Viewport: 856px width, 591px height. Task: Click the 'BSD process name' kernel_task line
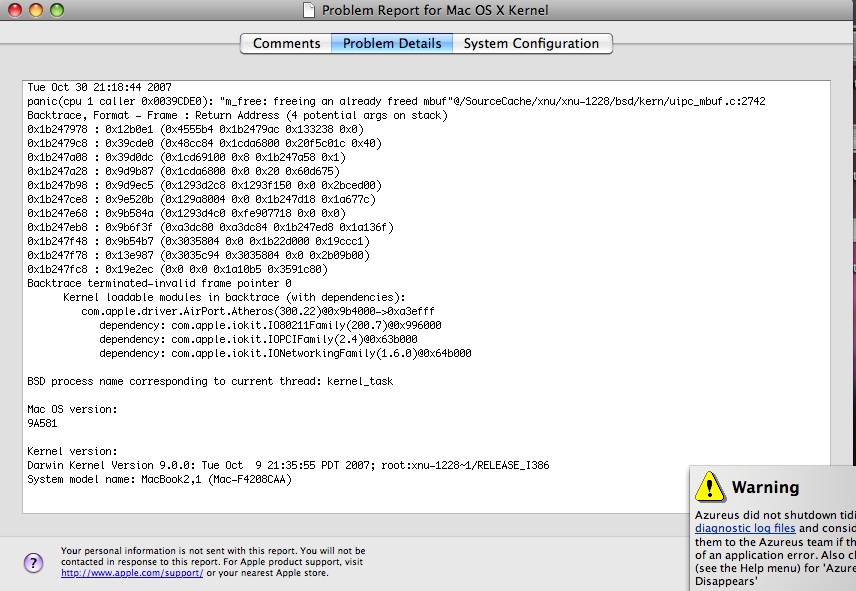pos(210,381)
